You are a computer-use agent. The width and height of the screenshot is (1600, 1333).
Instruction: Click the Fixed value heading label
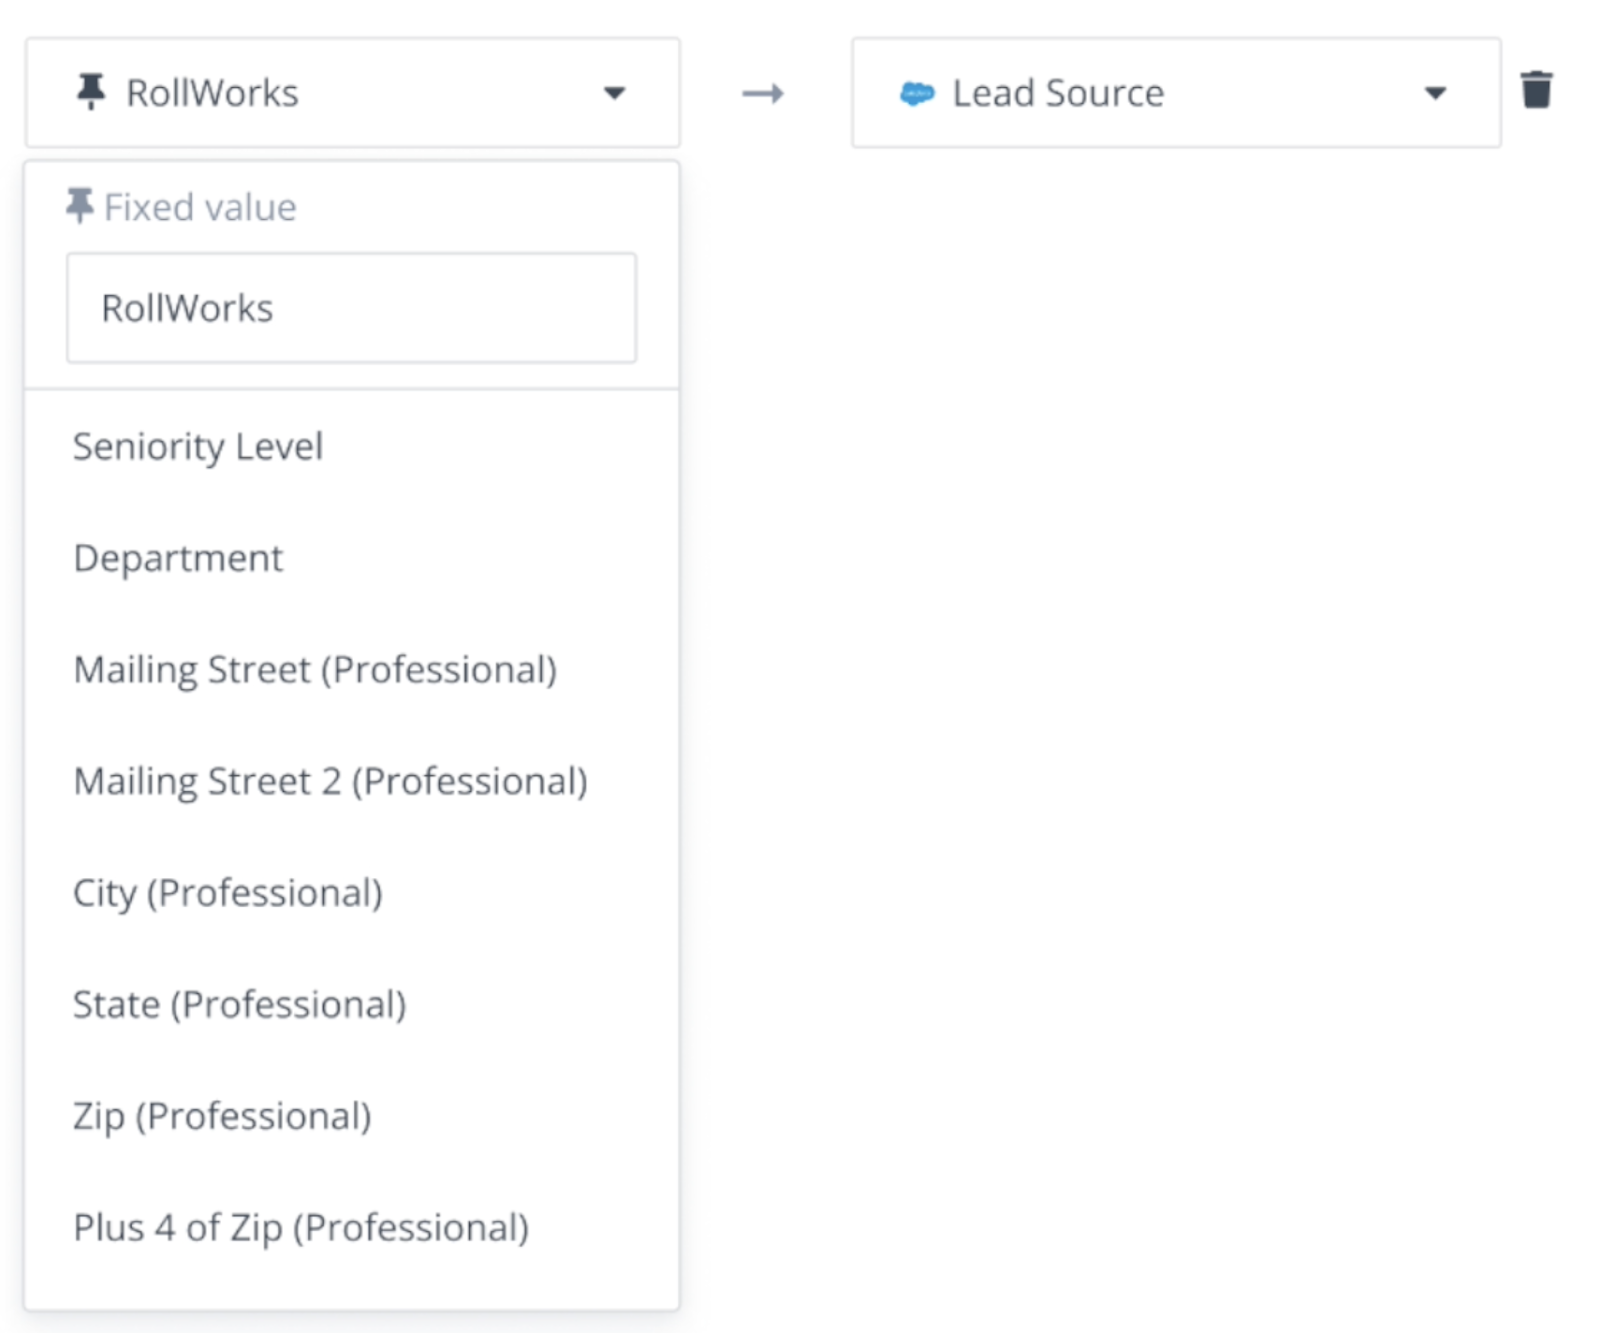(x=200, y=207)
